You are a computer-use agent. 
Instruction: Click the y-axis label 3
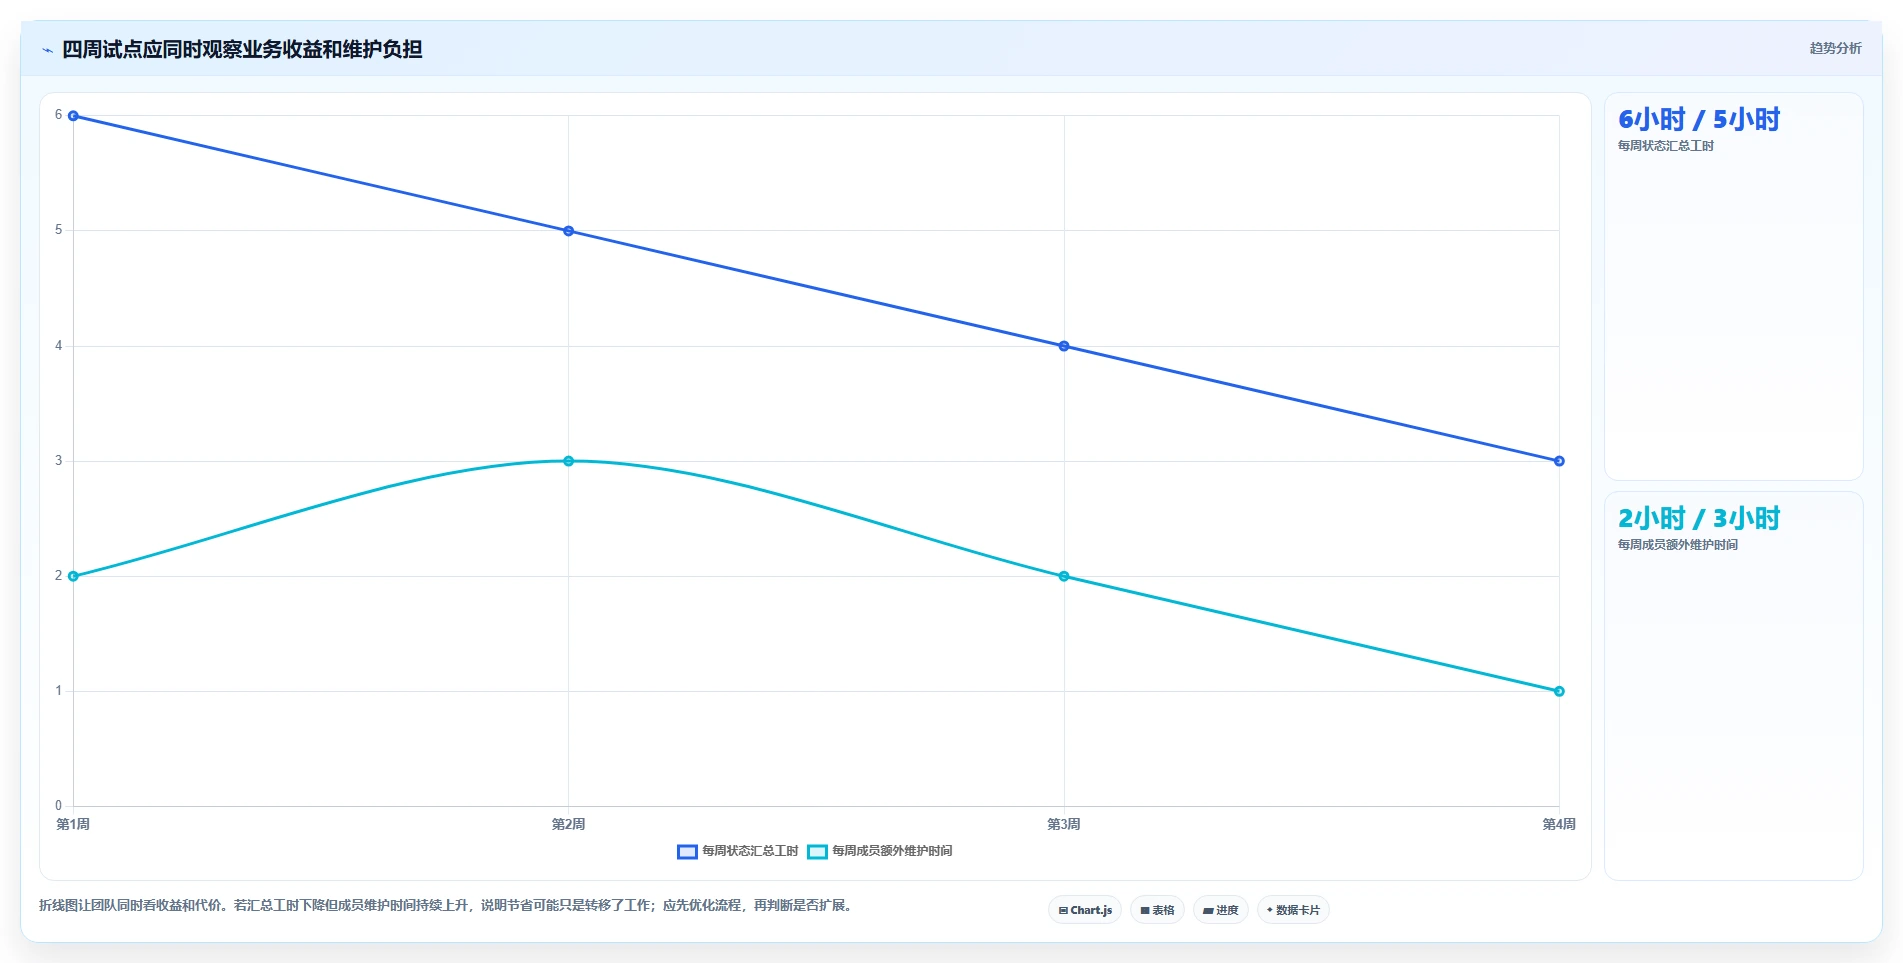(58, 461)
